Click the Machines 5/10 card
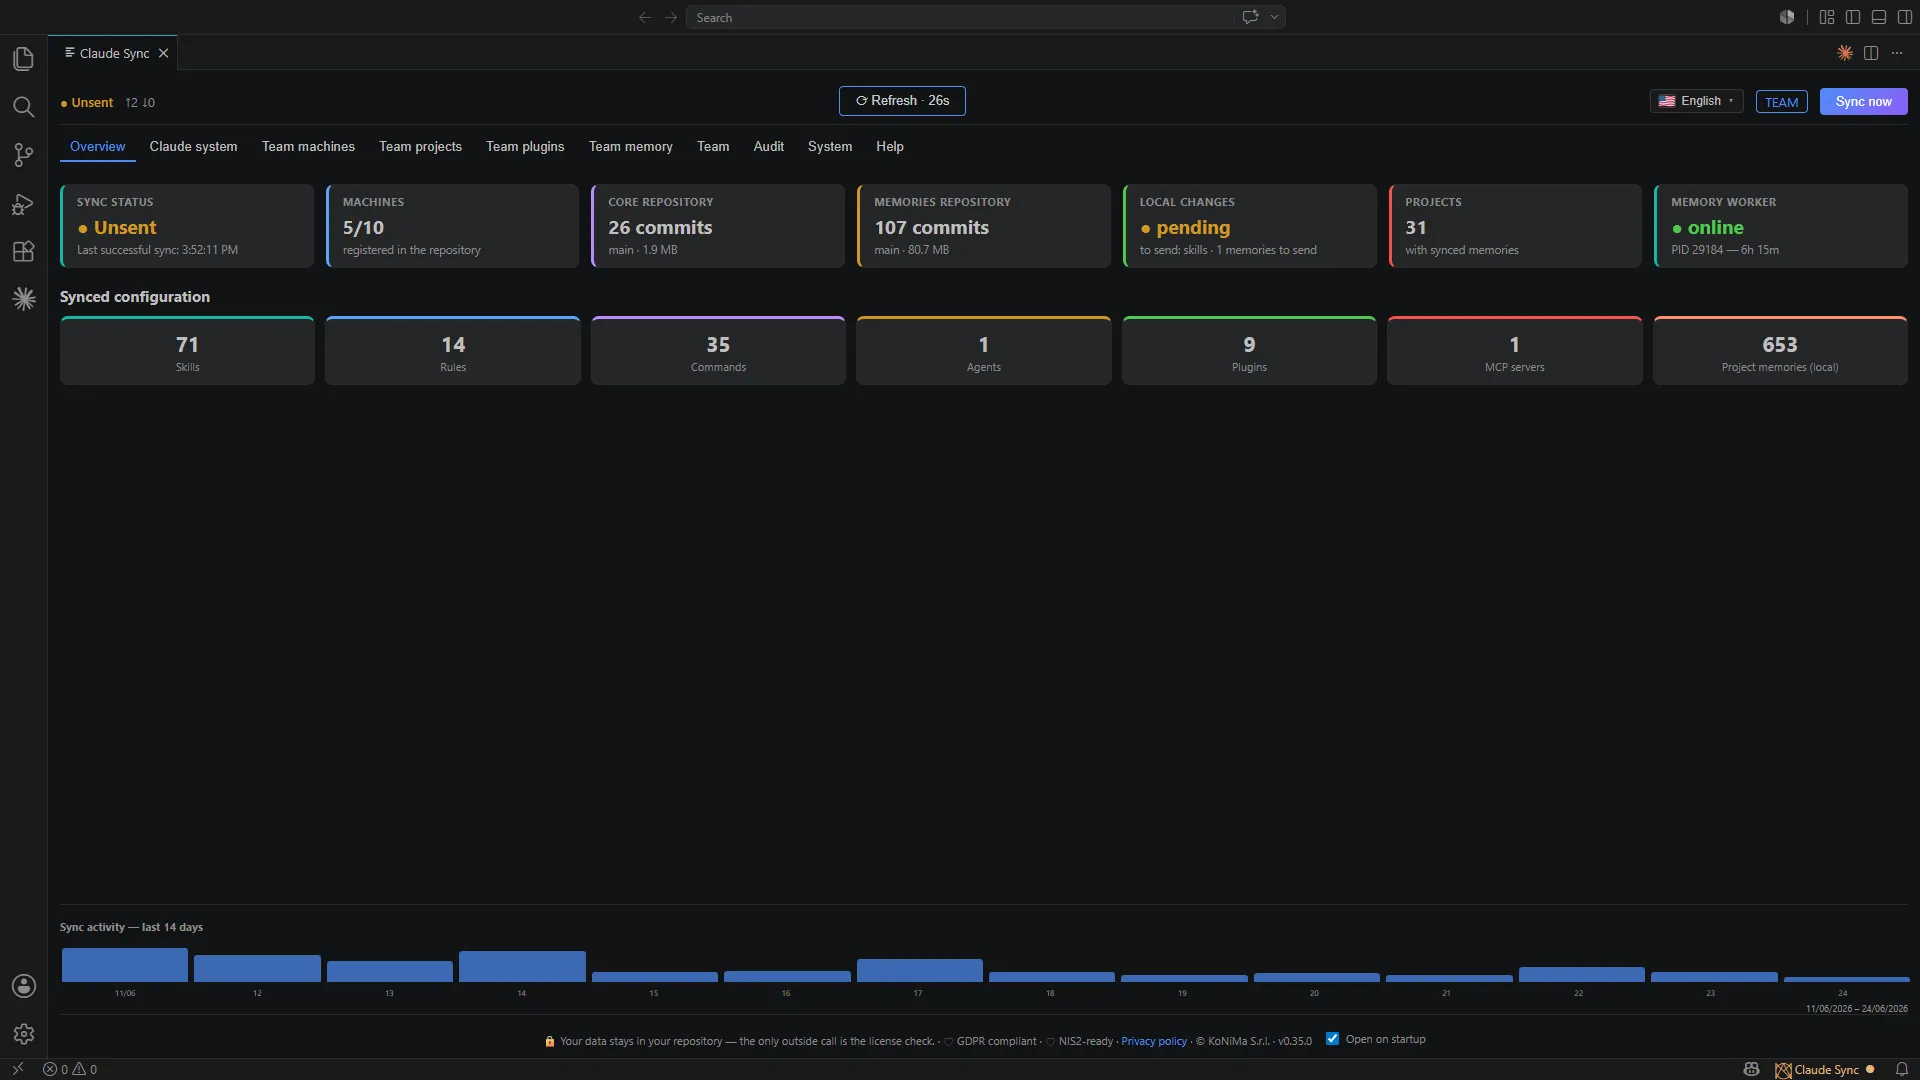The width and height of the screenshot is (1920, 1080). (452, 226)
